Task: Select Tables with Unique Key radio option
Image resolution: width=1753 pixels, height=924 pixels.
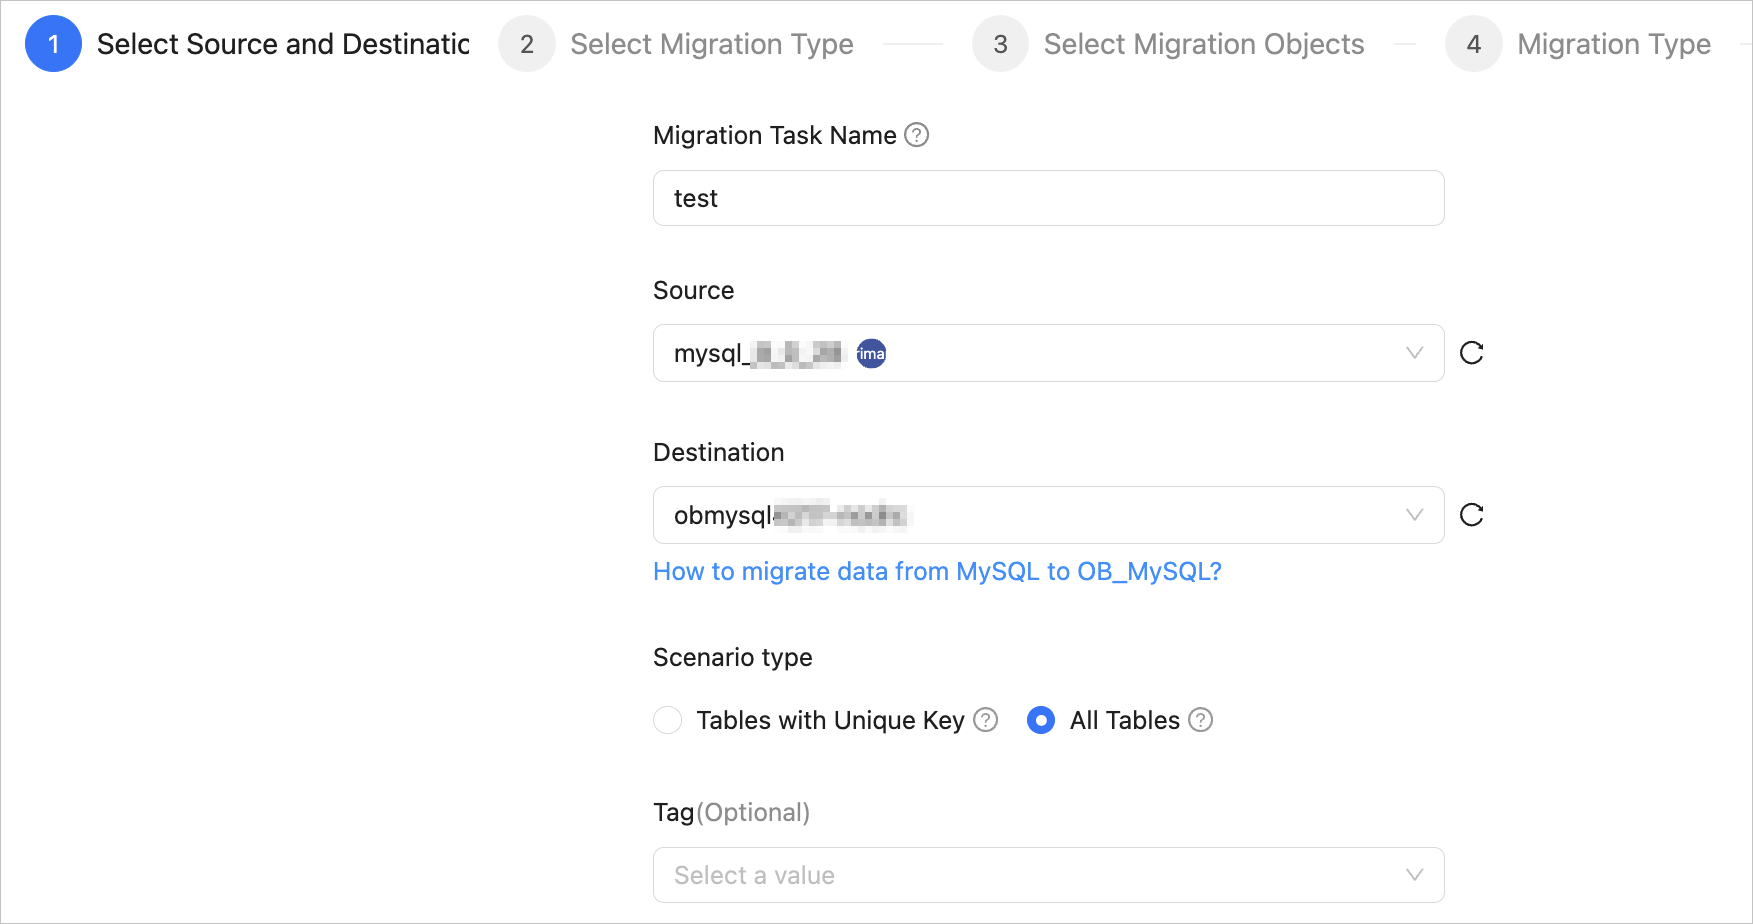Action: [668, 720]
